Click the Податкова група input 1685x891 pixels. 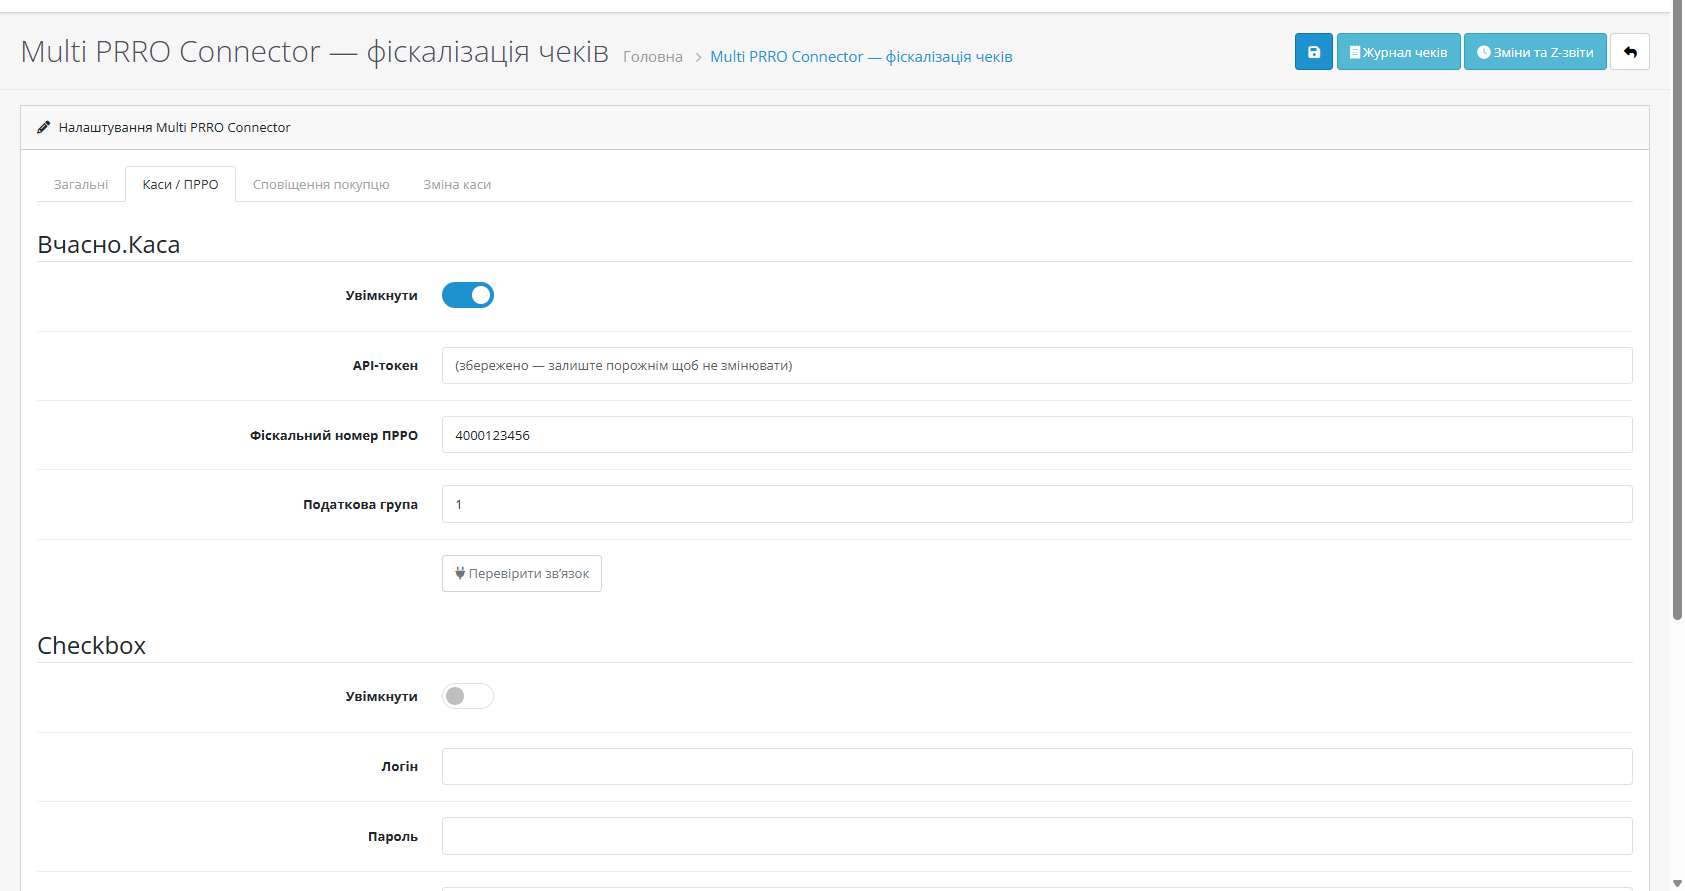(x=1037, y=504)
